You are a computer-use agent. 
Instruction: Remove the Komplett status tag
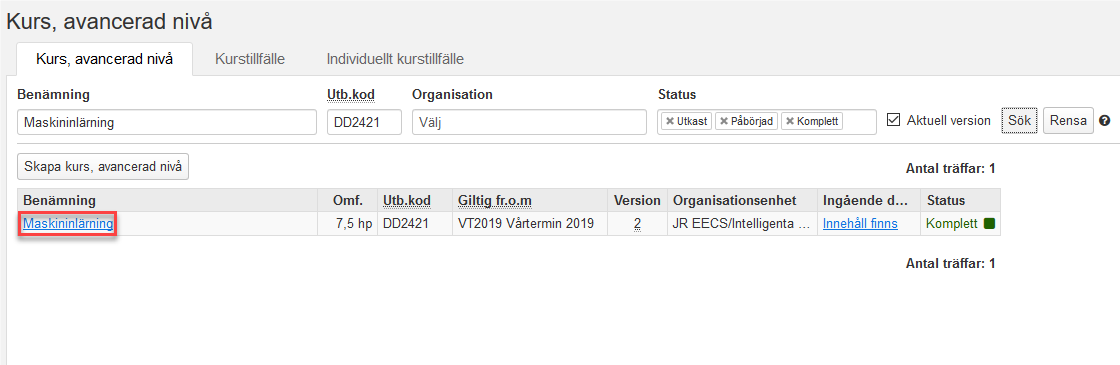(789, 121)
